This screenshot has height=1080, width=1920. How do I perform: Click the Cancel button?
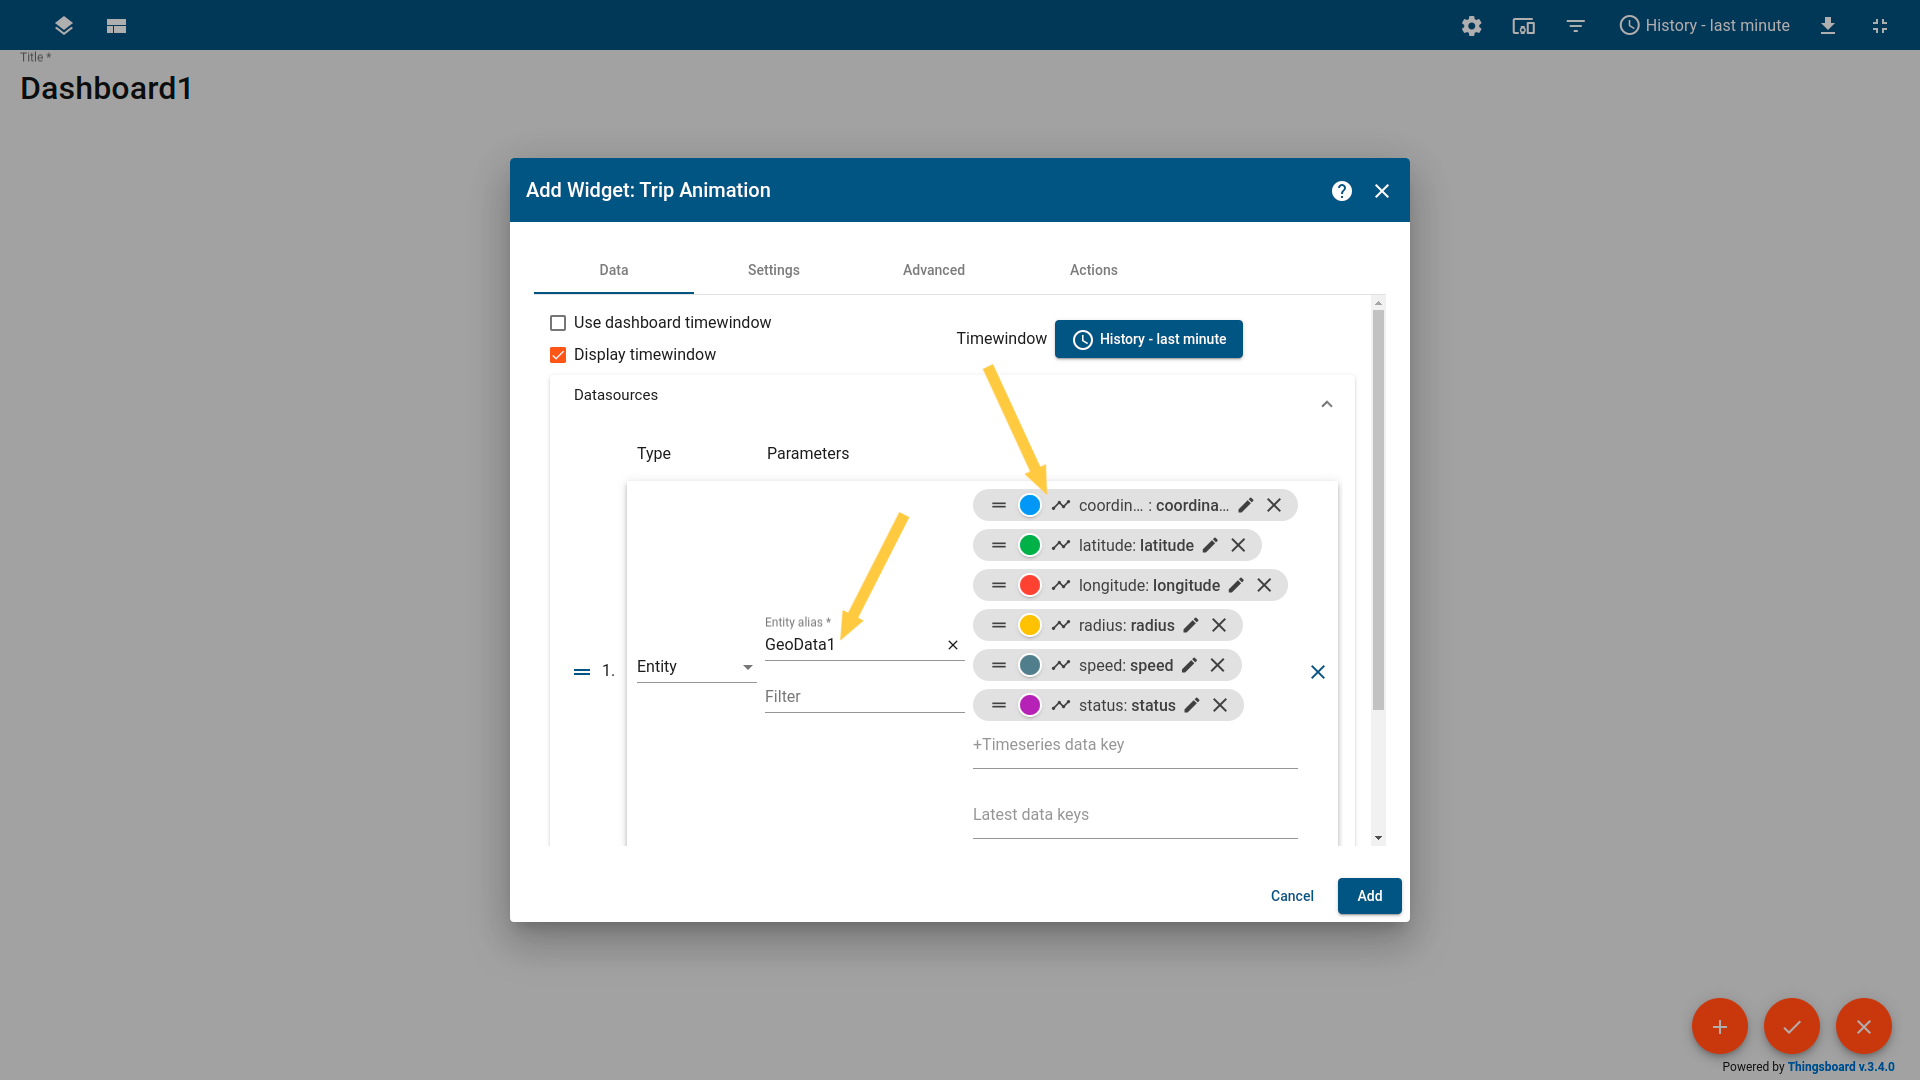pos(1292,896)
